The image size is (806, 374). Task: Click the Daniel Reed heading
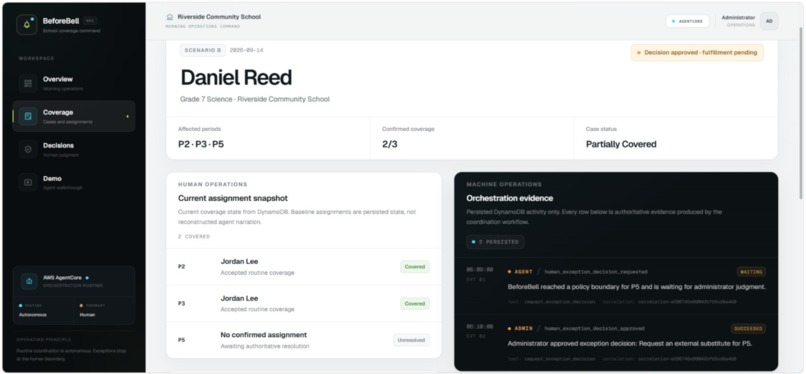point(236,78)
